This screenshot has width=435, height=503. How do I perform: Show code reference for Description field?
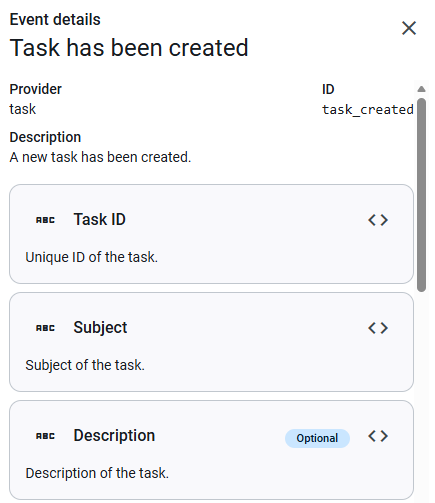pos(378,436)
